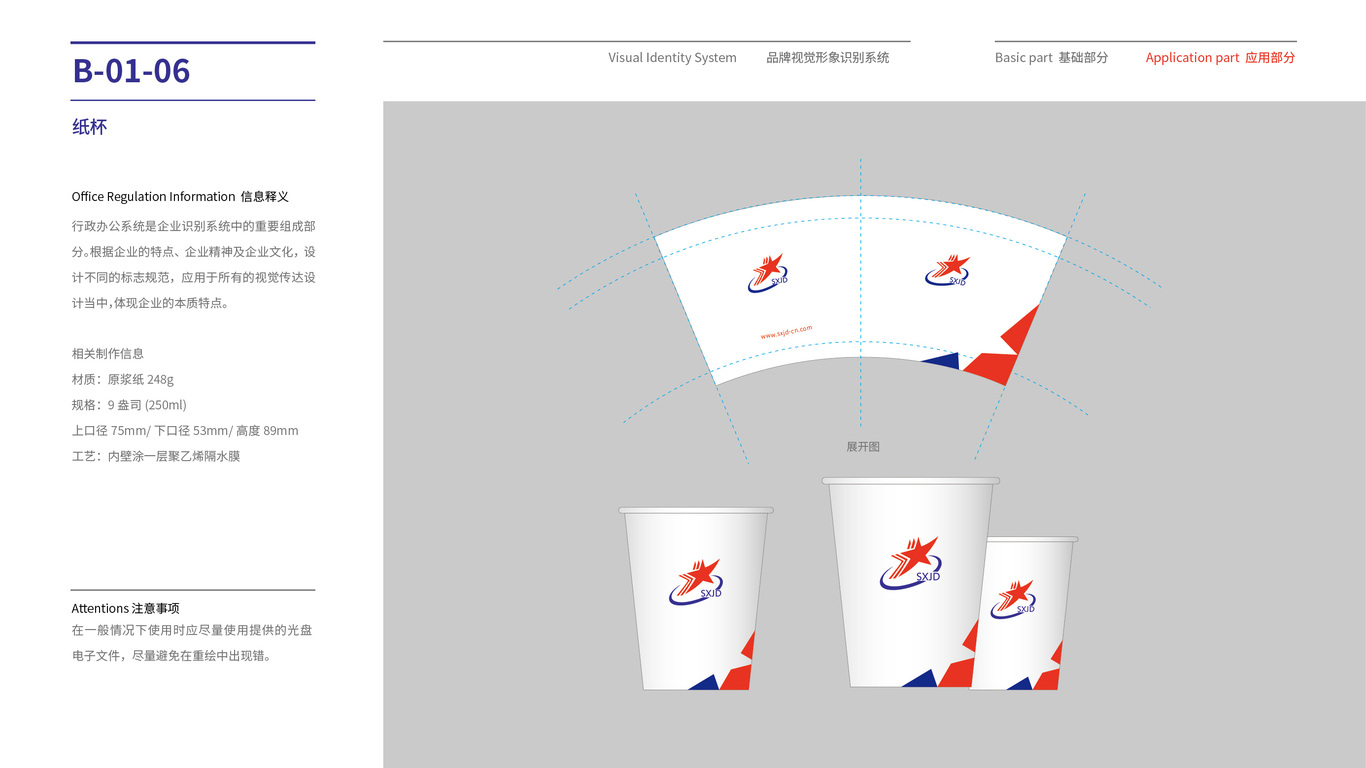Click the 相关制作信息 subheading
Image resolution: width=1366 pixels, height=768 pixels.
(x=108, y=354)
